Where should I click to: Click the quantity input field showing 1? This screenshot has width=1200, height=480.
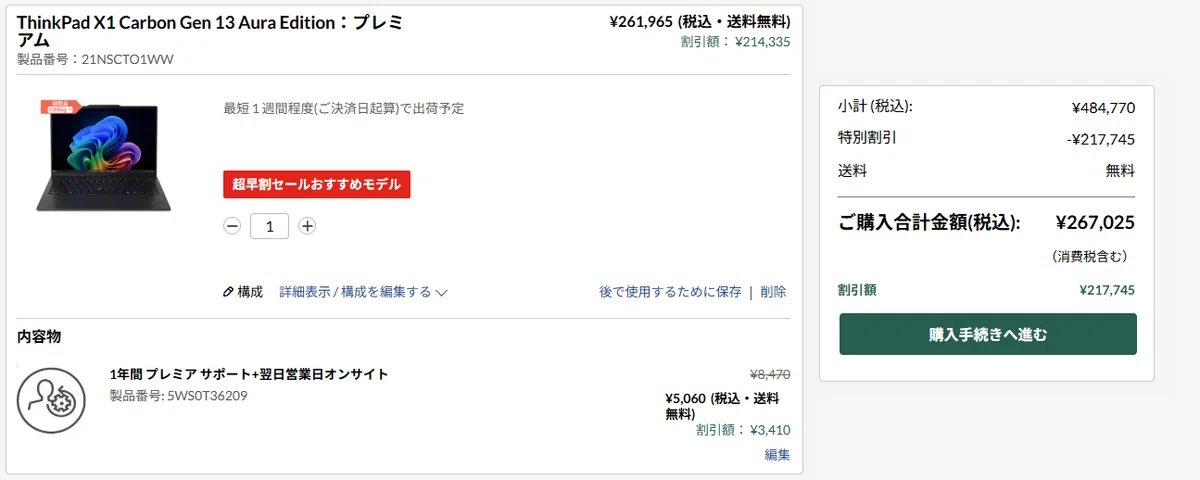click(x=270, y=226)
